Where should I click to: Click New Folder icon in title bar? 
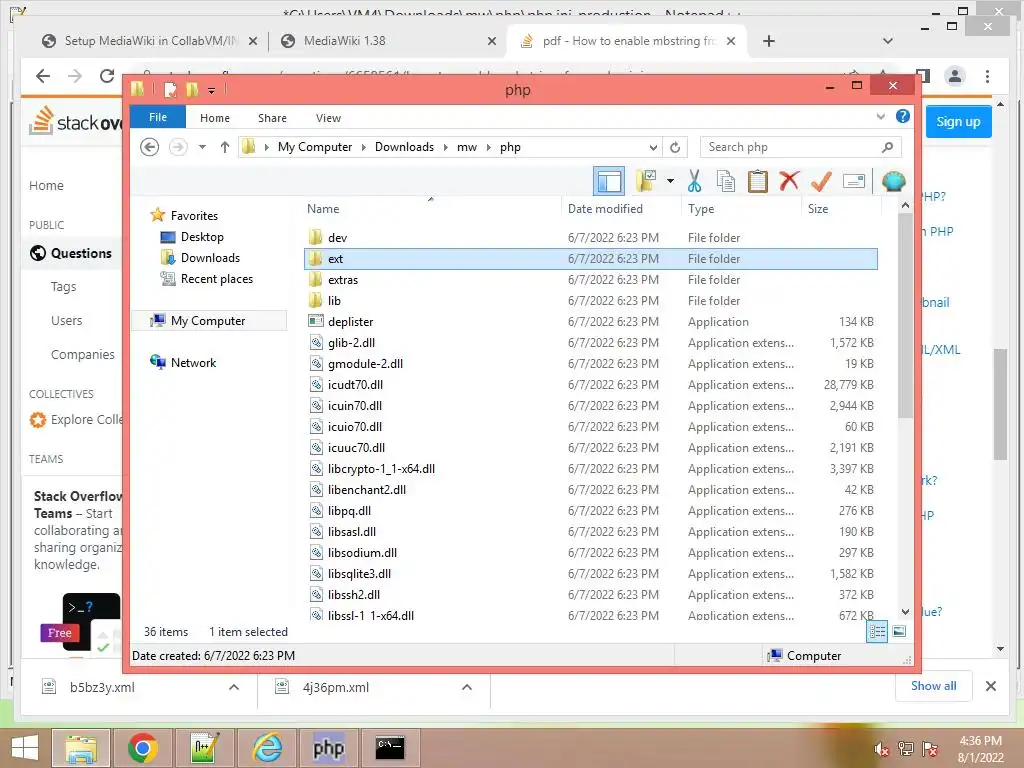coord(191,89)
